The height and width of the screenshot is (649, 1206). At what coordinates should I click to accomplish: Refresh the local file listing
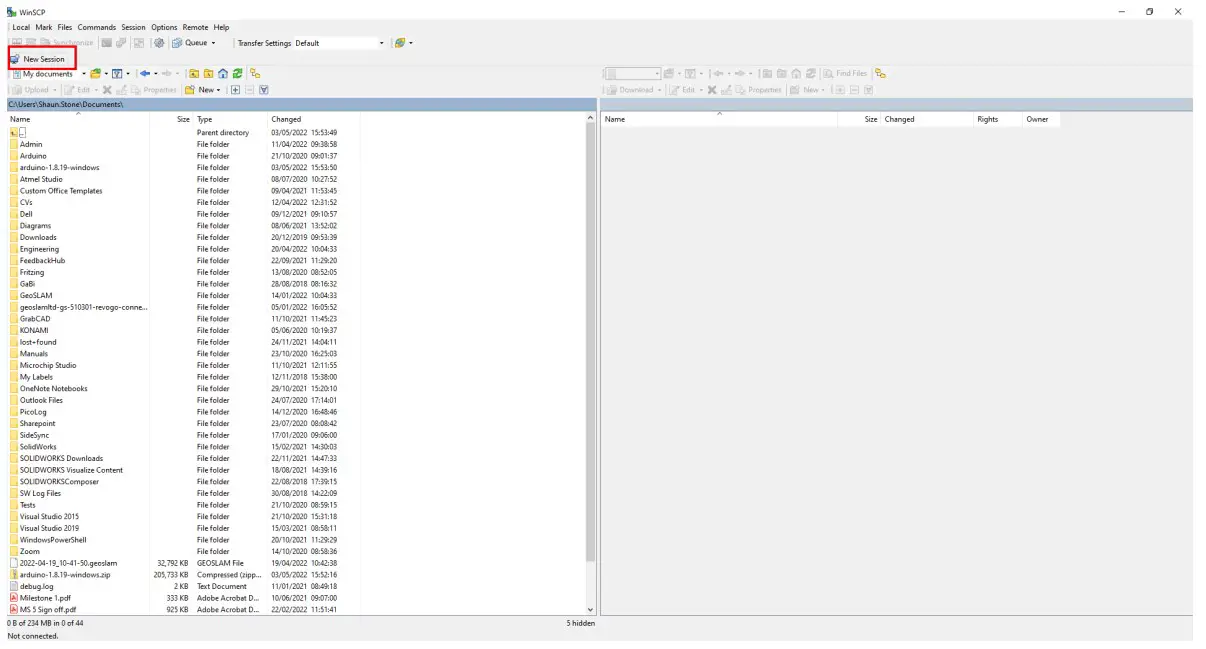[x=236, y=73]
